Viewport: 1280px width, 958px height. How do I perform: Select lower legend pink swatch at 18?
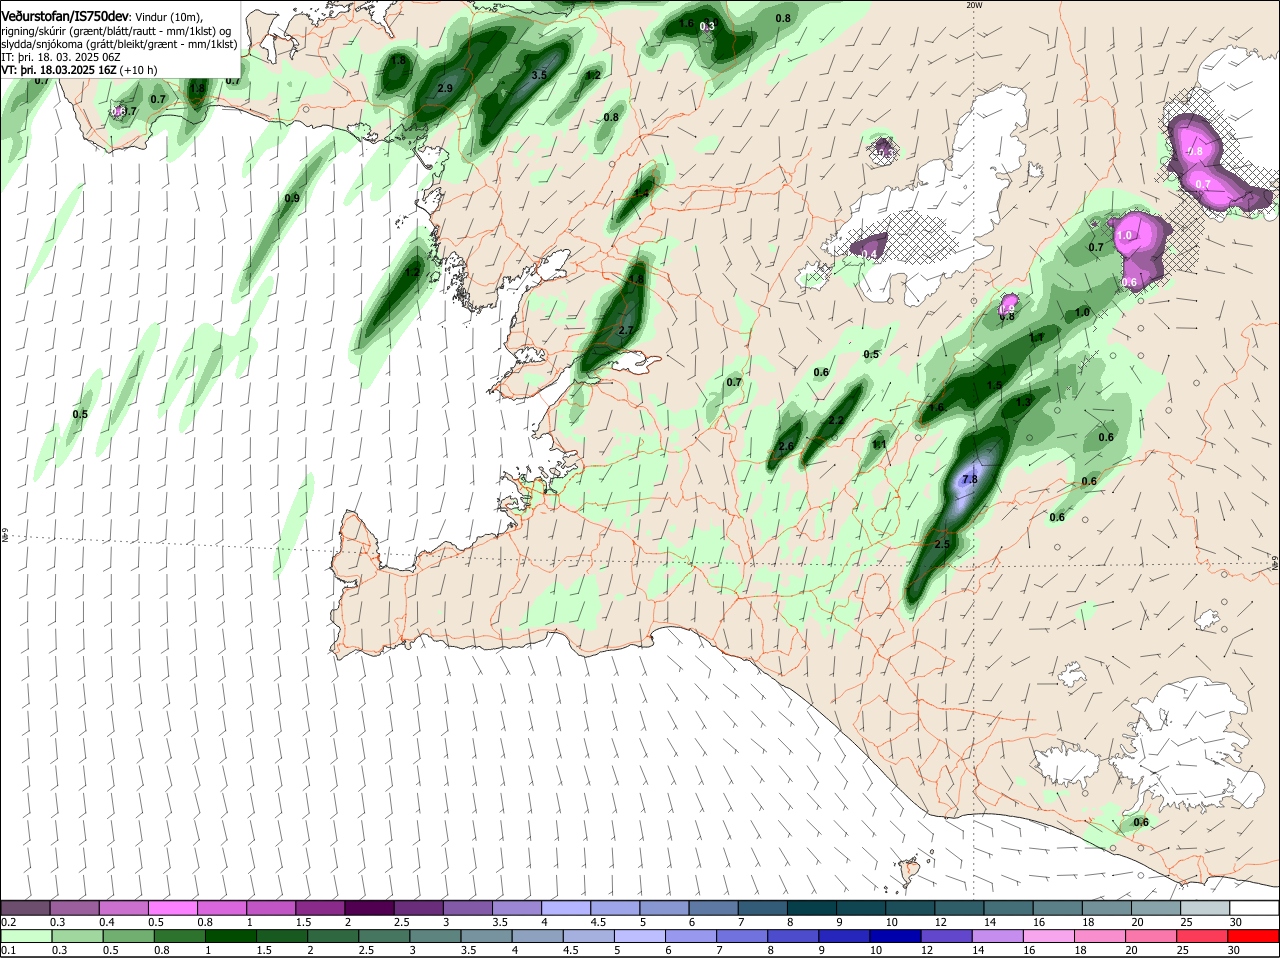point(1102,936)
